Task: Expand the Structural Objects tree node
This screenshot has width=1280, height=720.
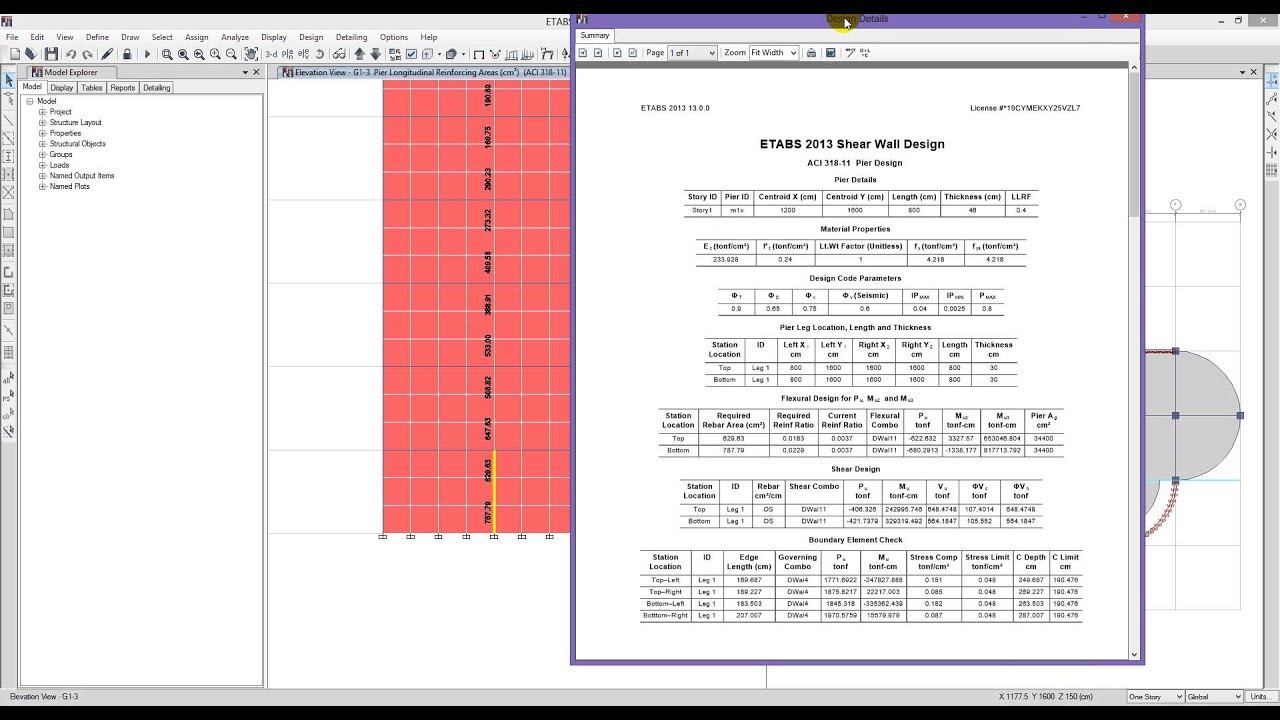Action: click(43, 144)
